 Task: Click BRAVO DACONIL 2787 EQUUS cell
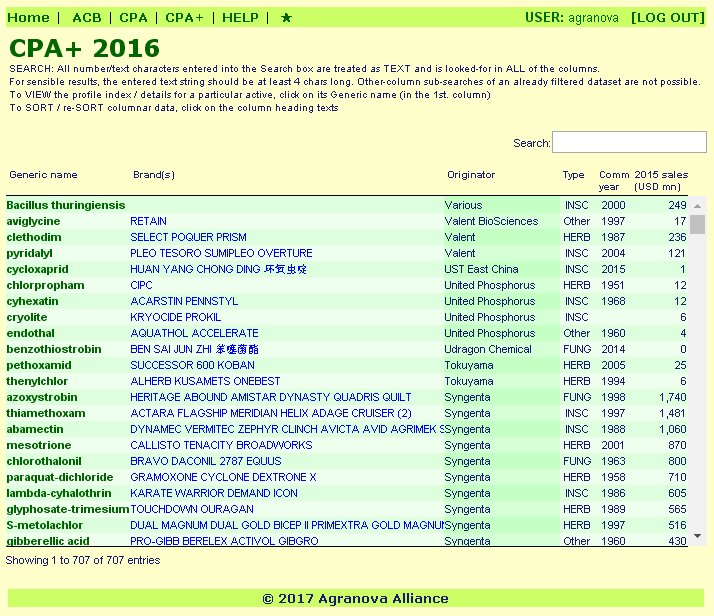pyautogui.click(x=206, y=461)
